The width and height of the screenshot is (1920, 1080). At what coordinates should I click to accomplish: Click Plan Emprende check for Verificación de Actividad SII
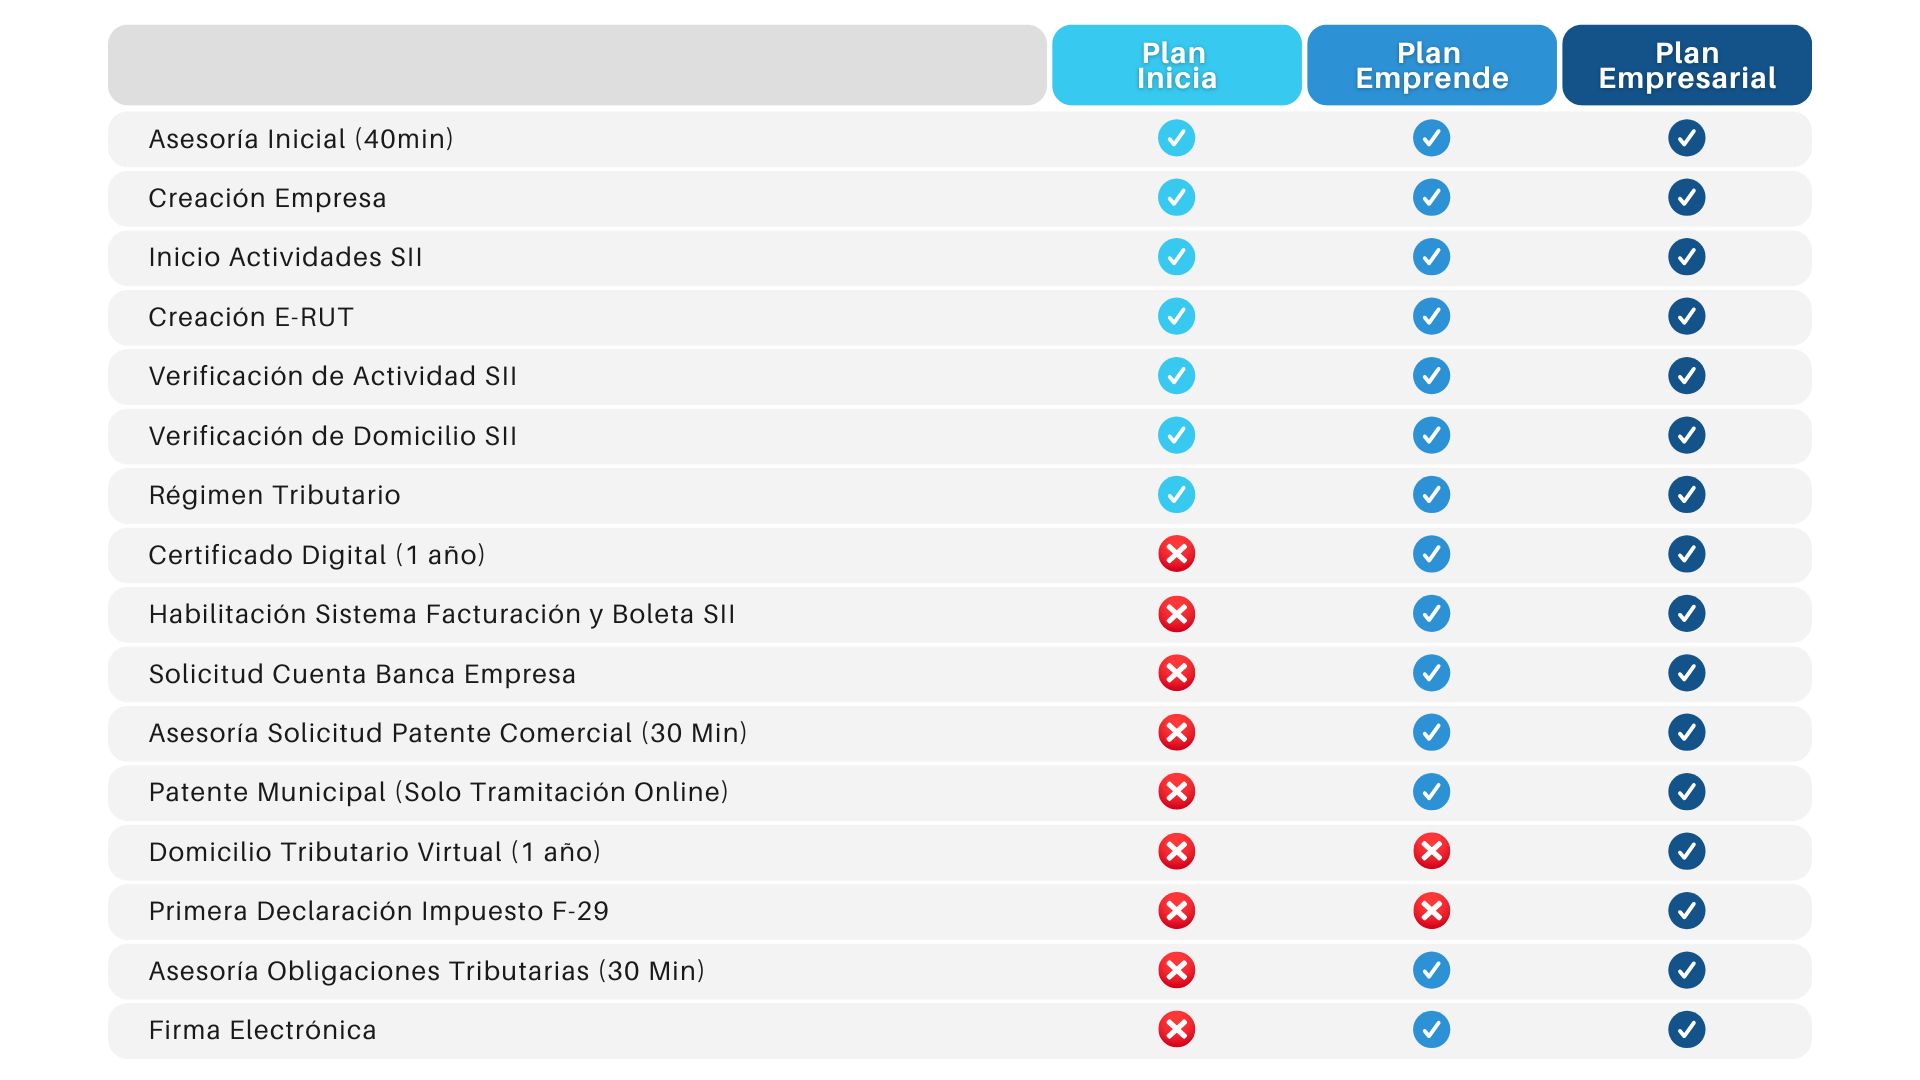pyautogui.click(x=1431, y=376)
